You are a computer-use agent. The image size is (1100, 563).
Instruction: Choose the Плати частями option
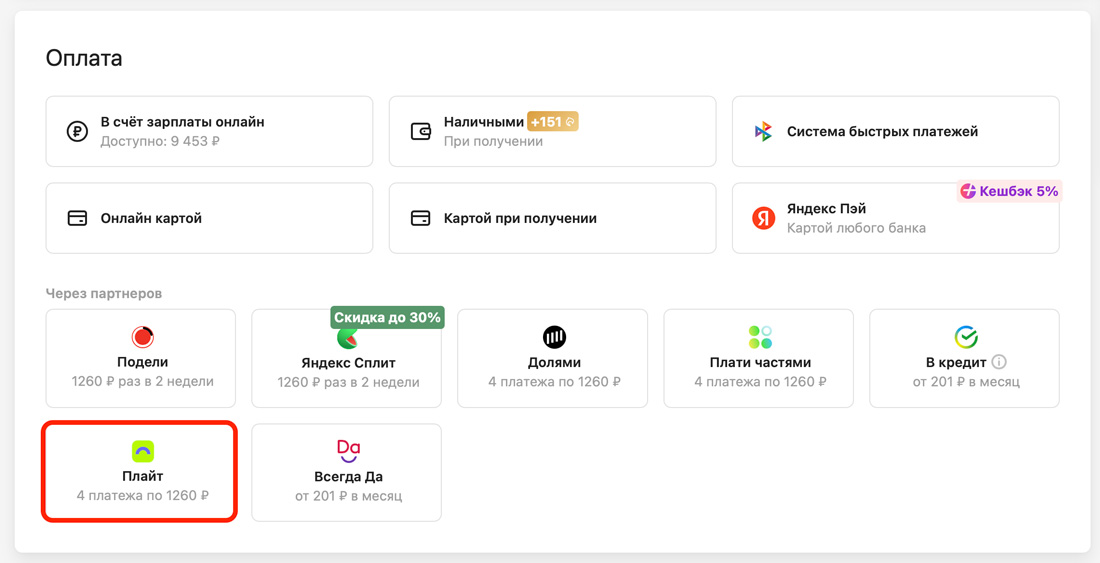[758, 358]
